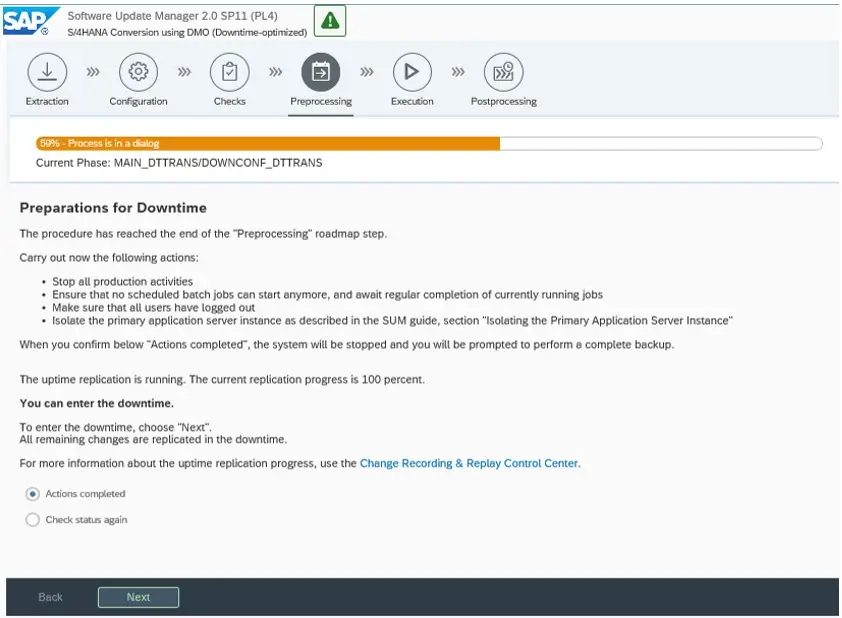
Task: Click the Ensure no scheduled batch jobs bullet
Action: (328, 295)
